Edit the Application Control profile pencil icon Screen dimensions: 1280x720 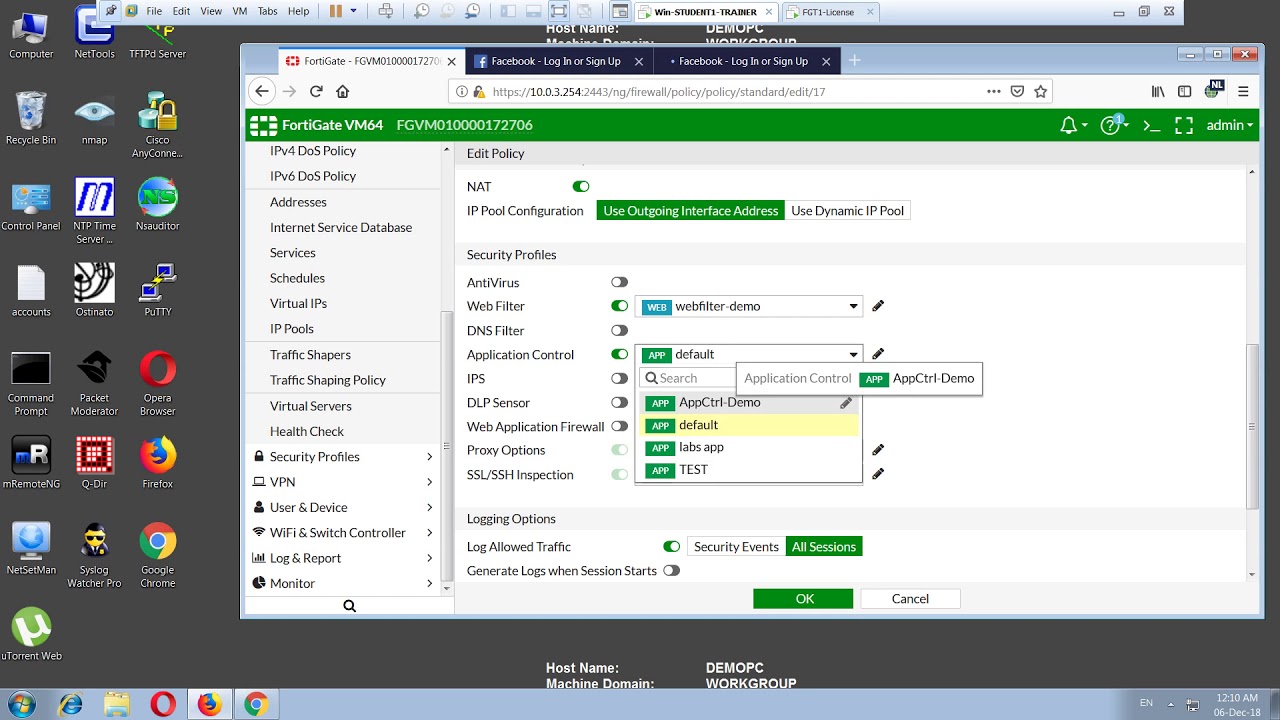pyautogui.click(x=878, y=354)
